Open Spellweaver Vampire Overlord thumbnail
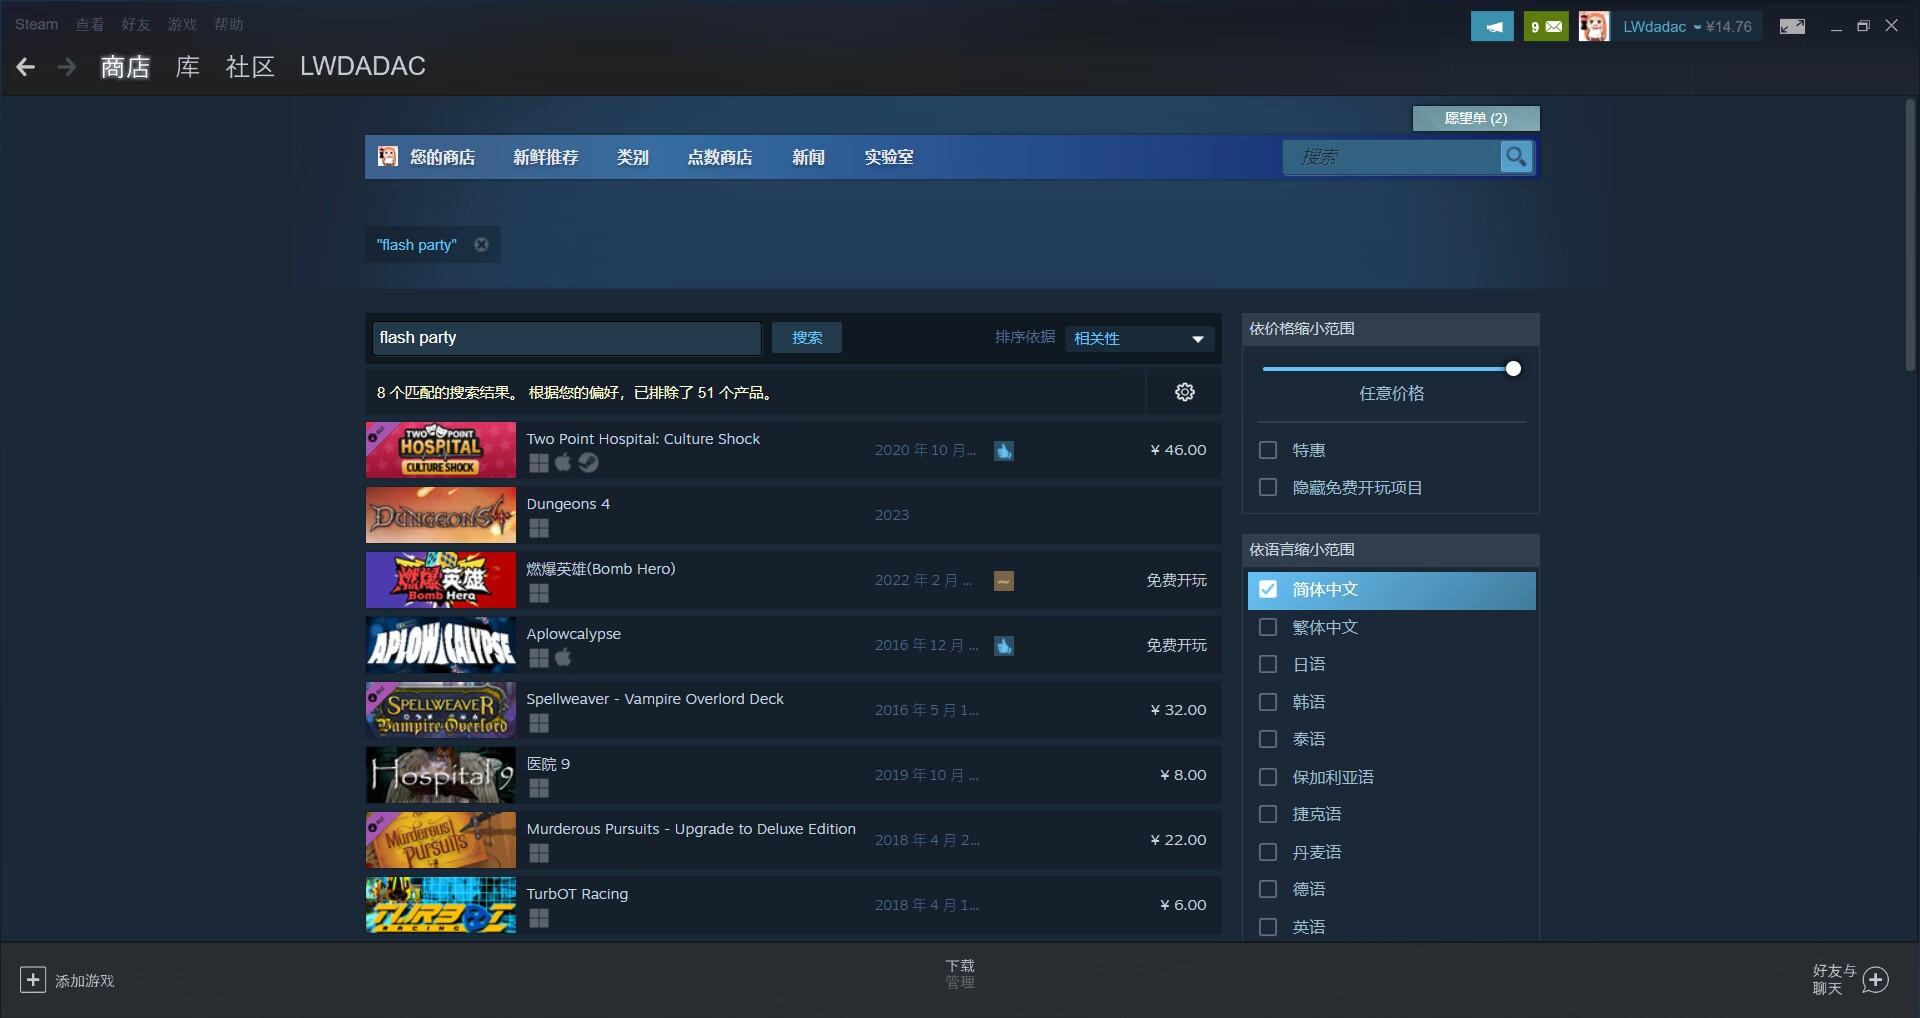This screenshot has height=1018, width=1920. coord(441,710)
